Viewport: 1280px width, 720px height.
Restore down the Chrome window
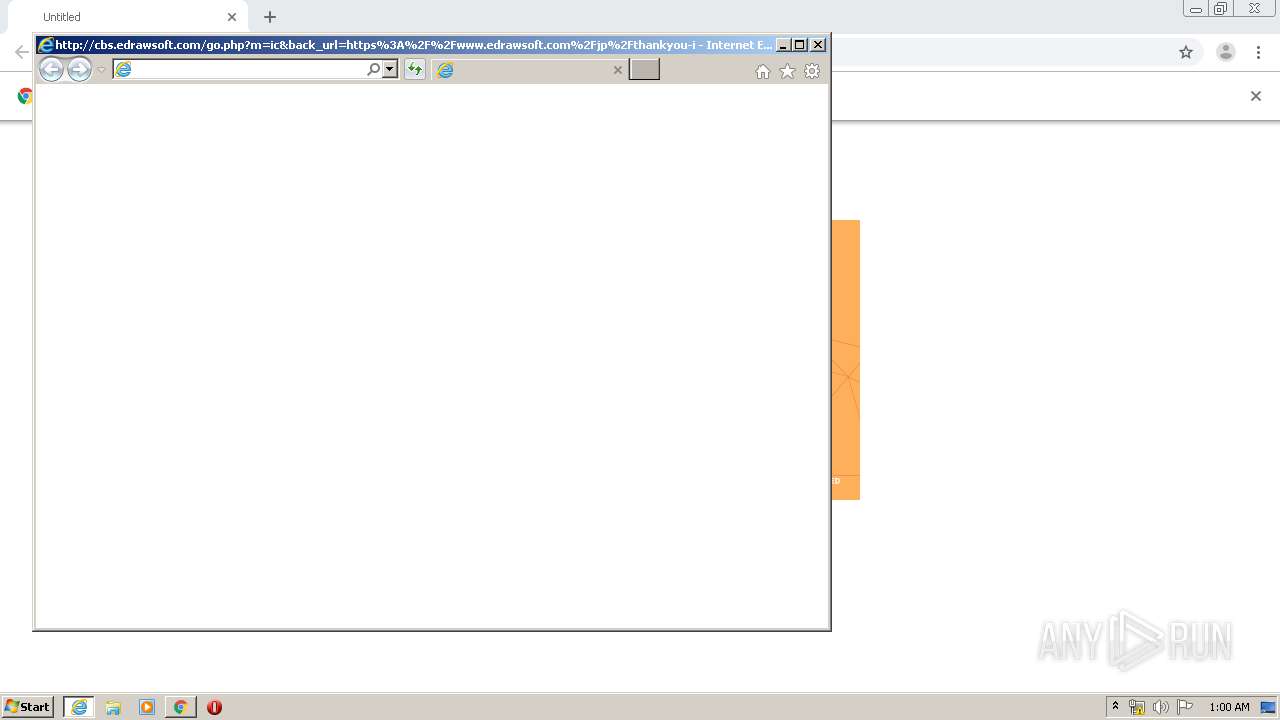pos(1221,9)
